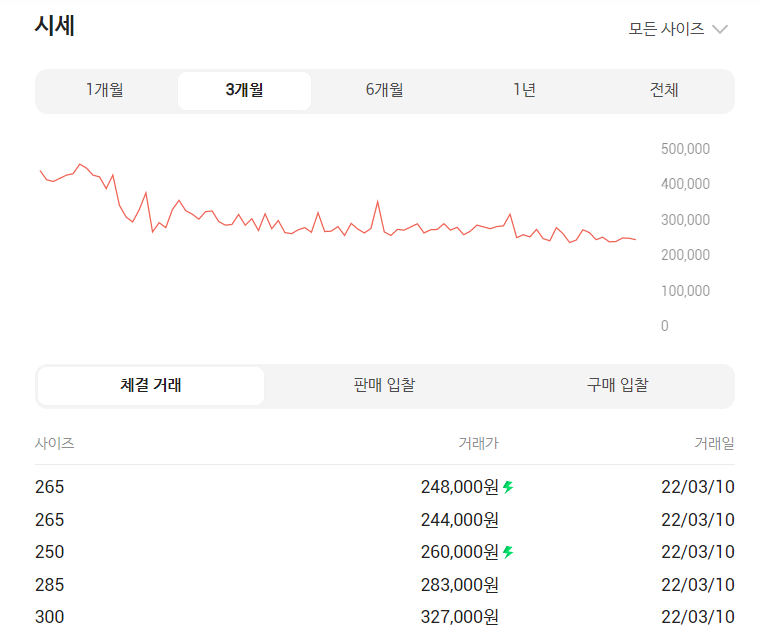Open the 구매 입찰 tab

(617, 385)
